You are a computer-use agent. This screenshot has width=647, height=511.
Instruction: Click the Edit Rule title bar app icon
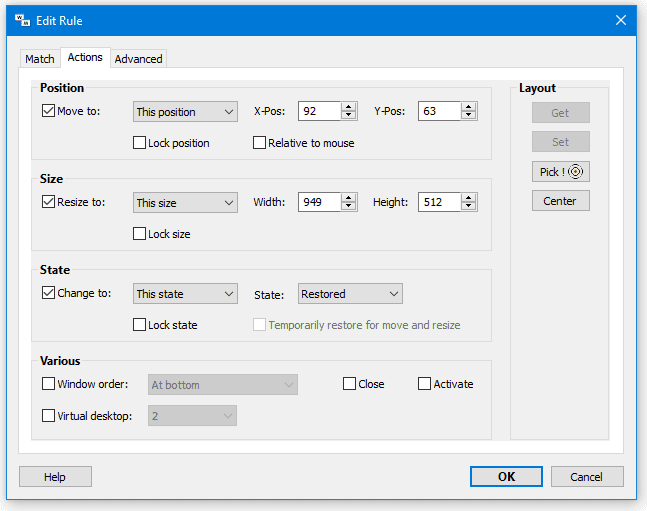21,20
